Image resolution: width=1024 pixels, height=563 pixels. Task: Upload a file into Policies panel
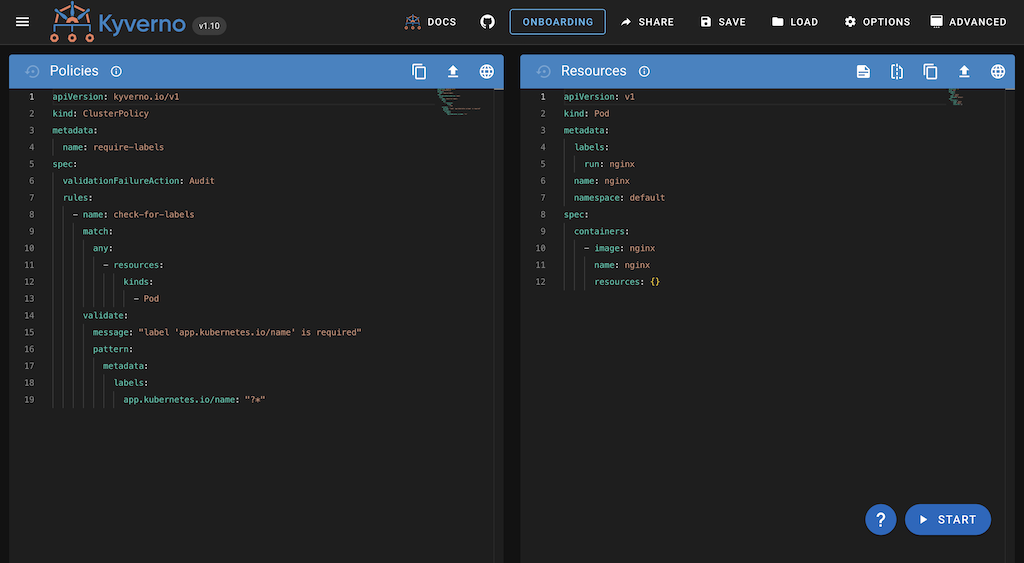(453, 71)
